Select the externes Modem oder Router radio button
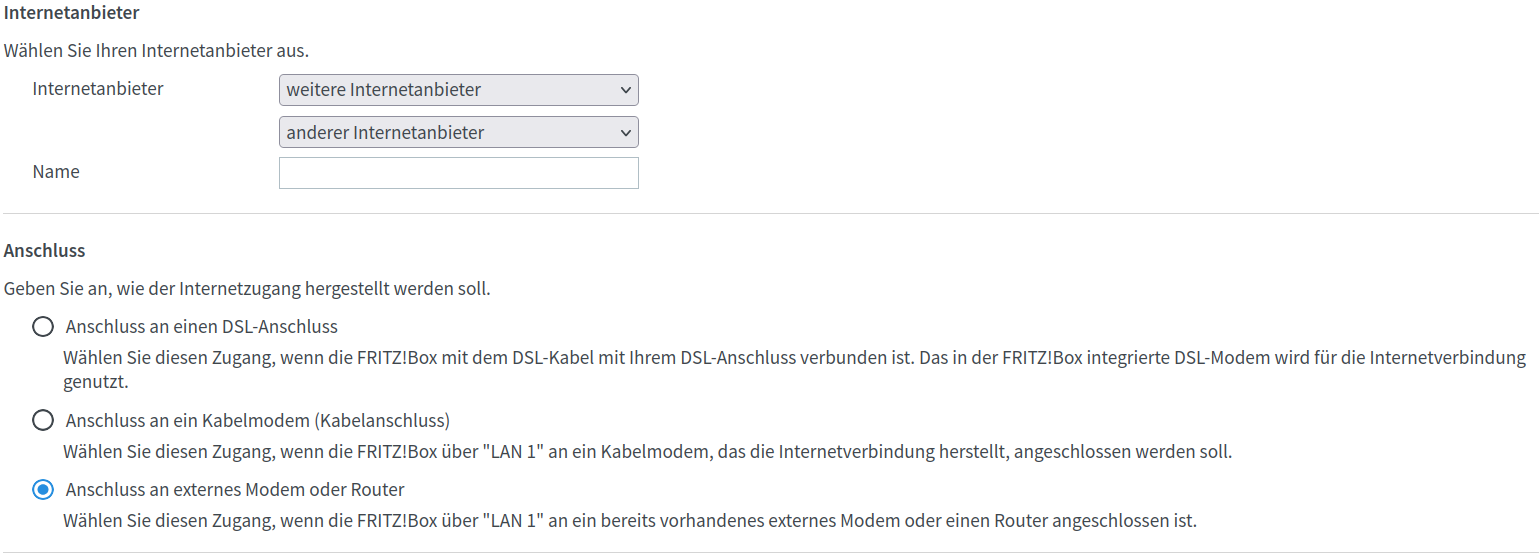The height and width of the screenshot is (556, 1539). pyautogui.click(x=43, y=490)
